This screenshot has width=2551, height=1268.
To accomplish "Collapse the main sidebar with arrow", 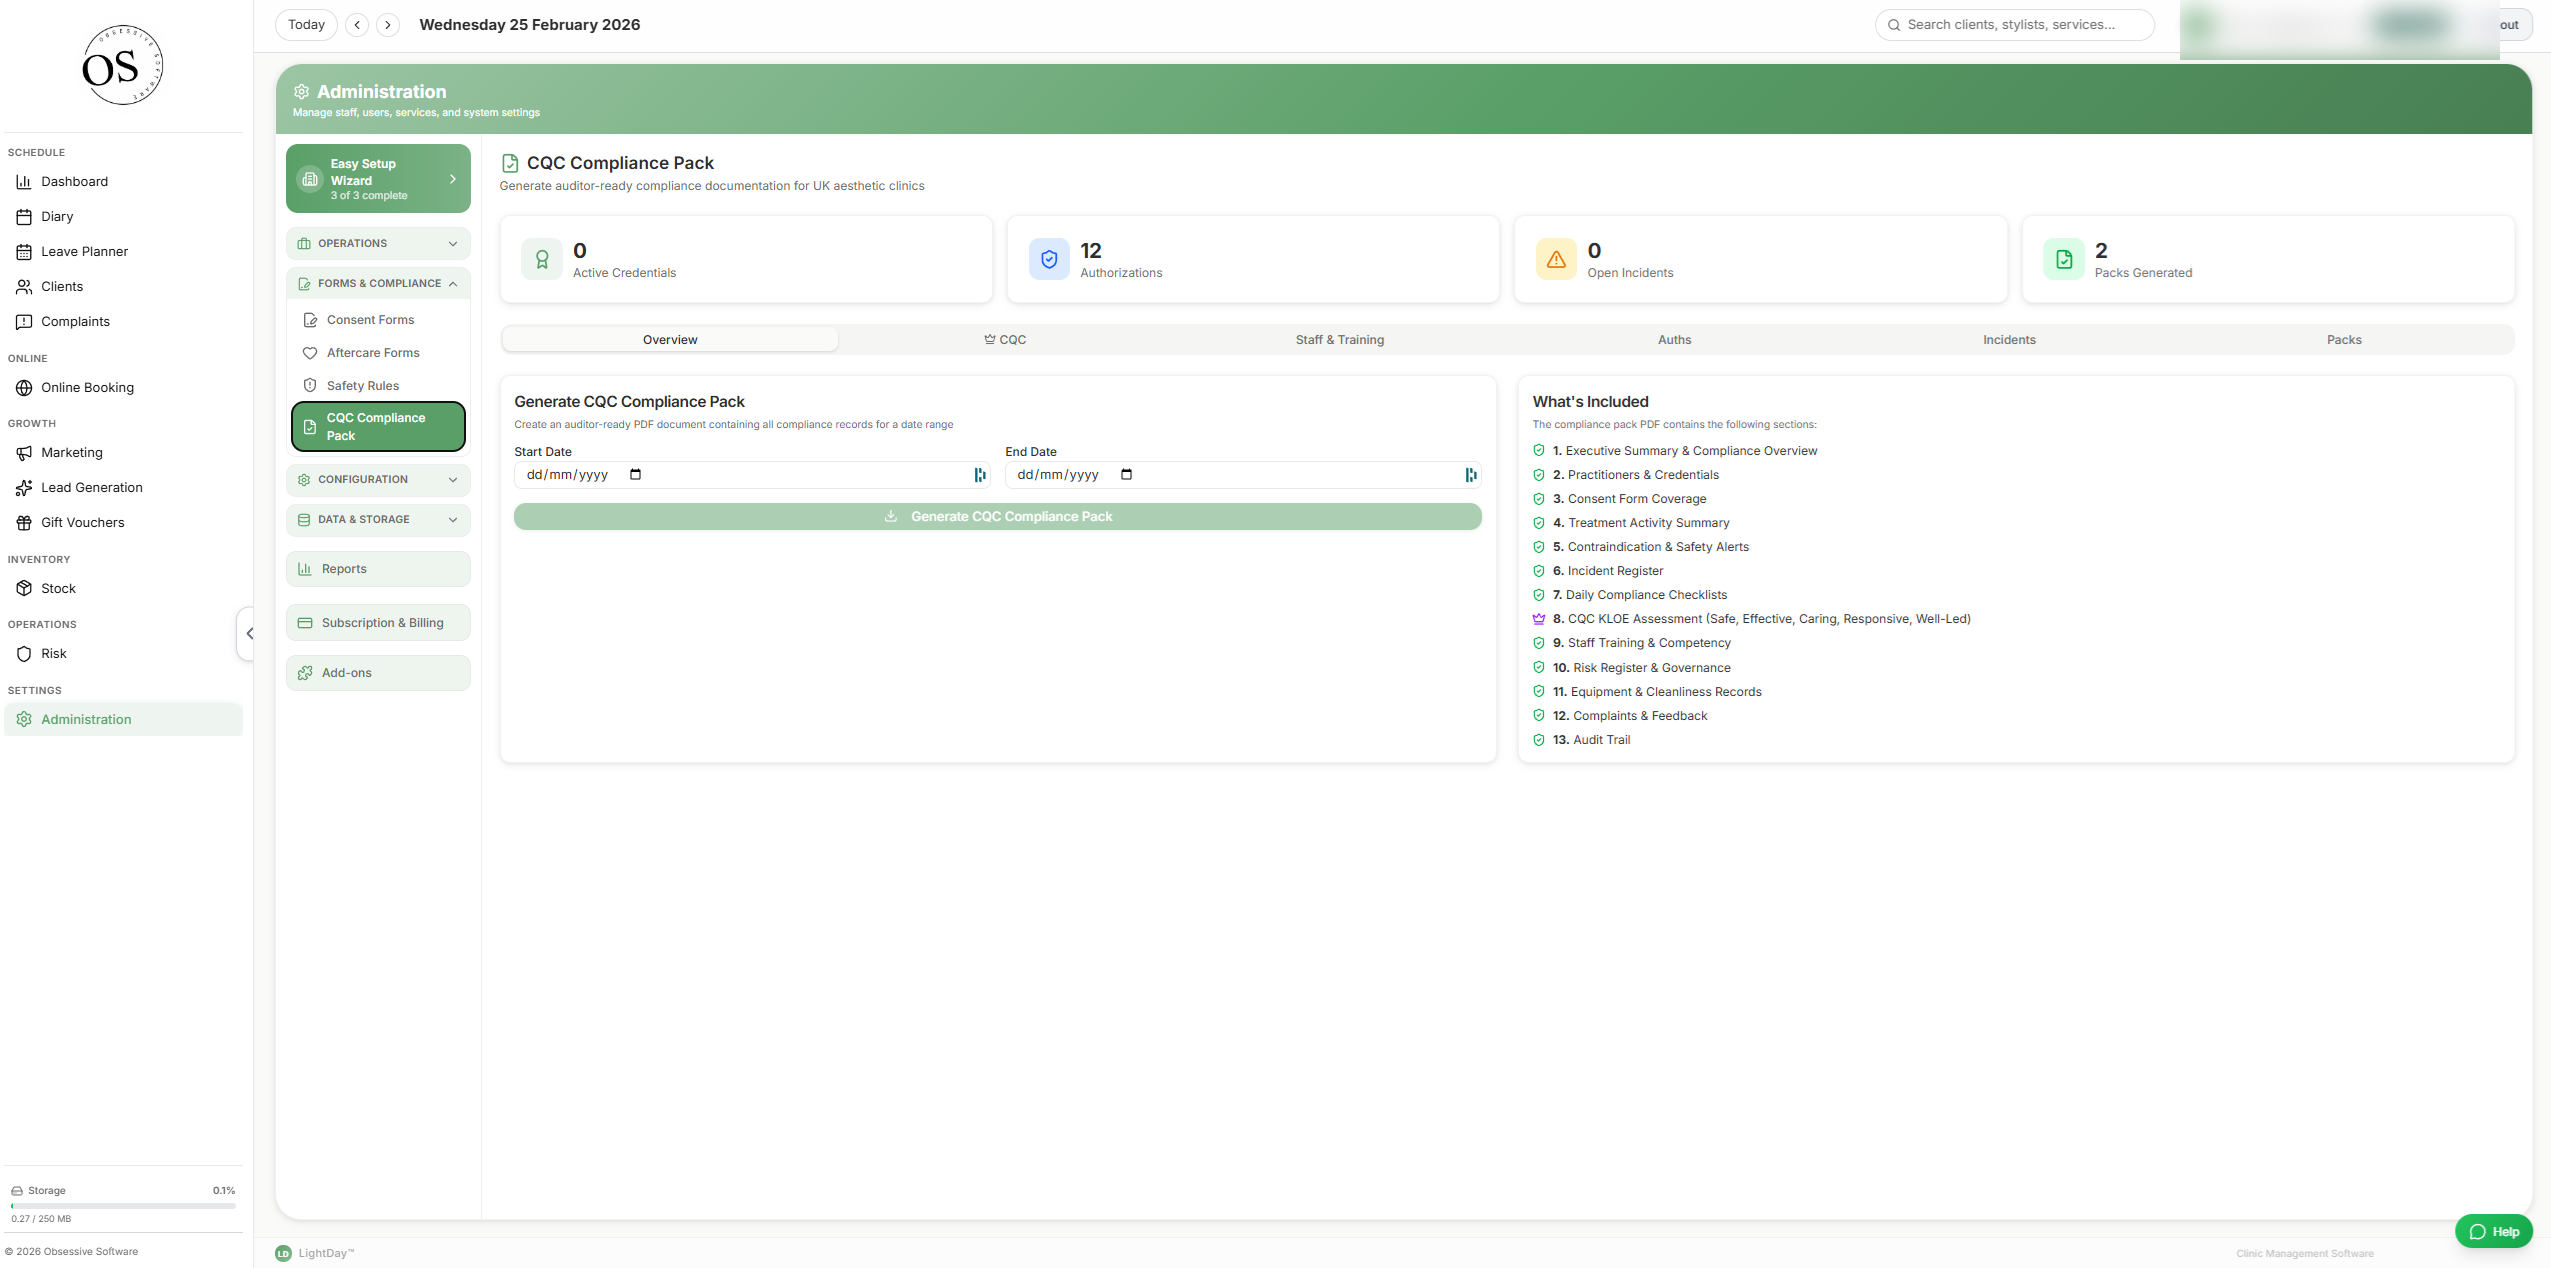I will pyautogui.click(x=248, y=633).
